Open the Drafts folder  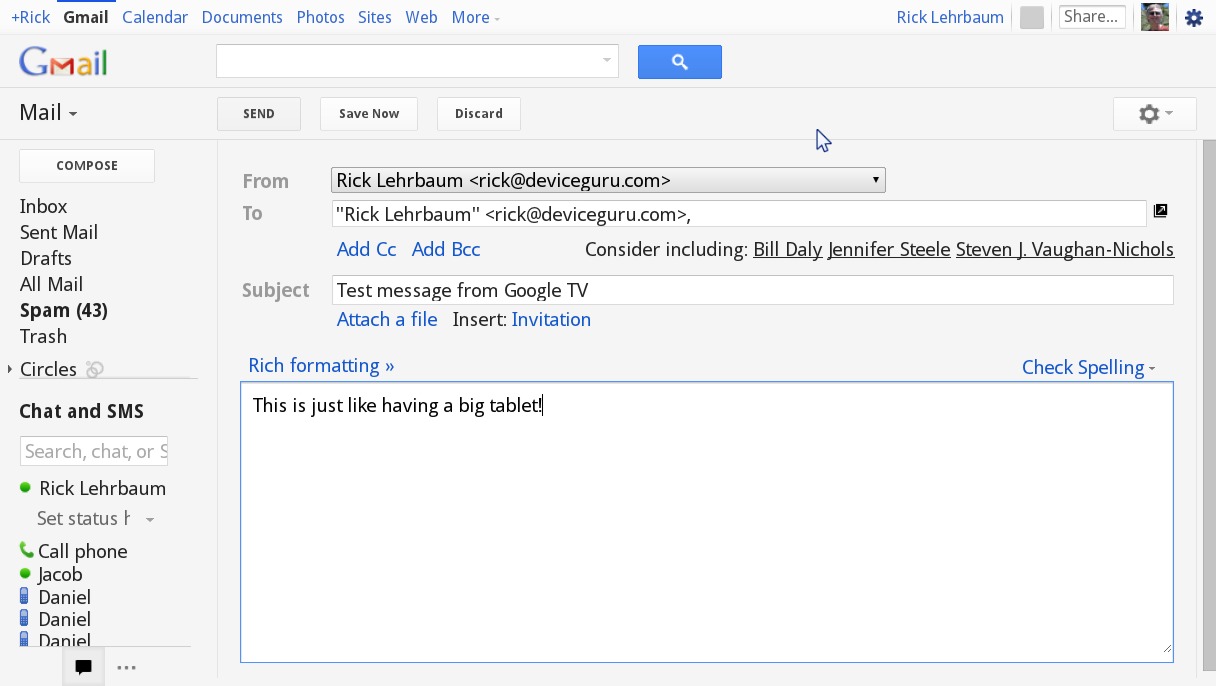[x=46, y=258]
